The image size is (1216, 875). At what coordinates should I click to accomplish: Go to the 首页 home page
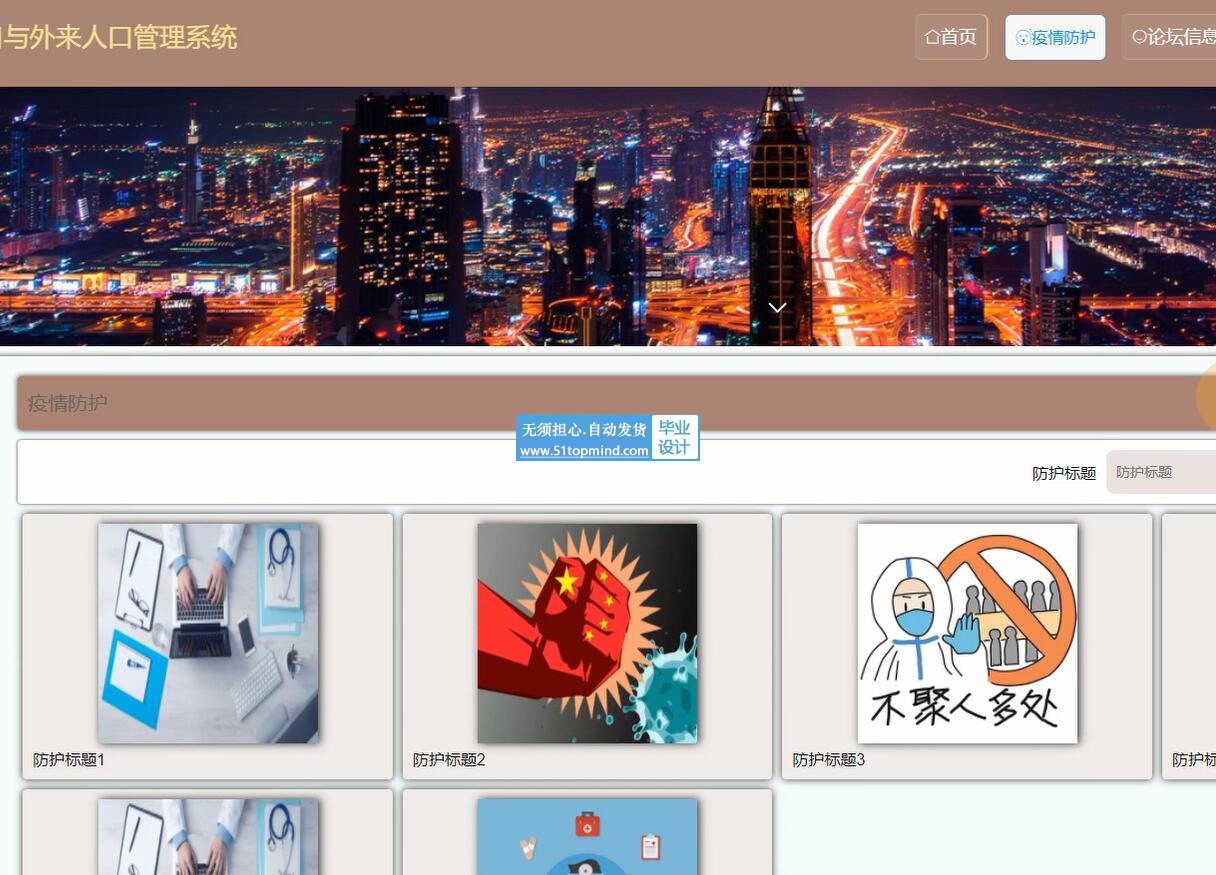(951, 37)
